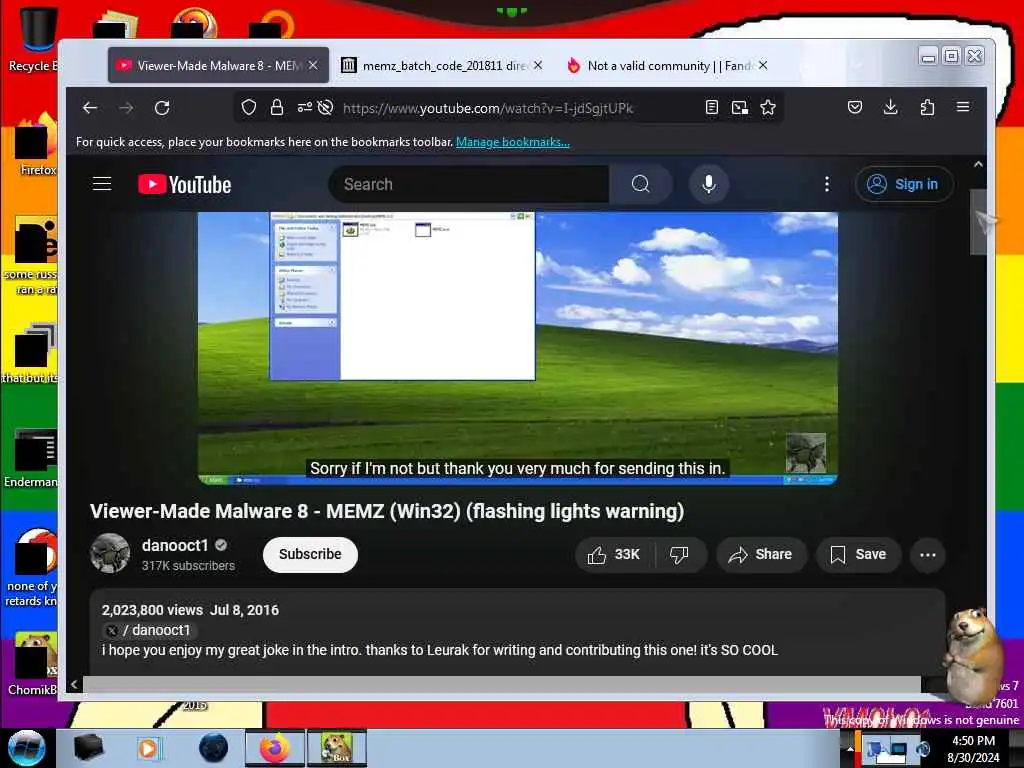Like the video (33K thumbs up)
Image resolution: width=1024 pixels, height=768 pixels.
coord(614,554)
